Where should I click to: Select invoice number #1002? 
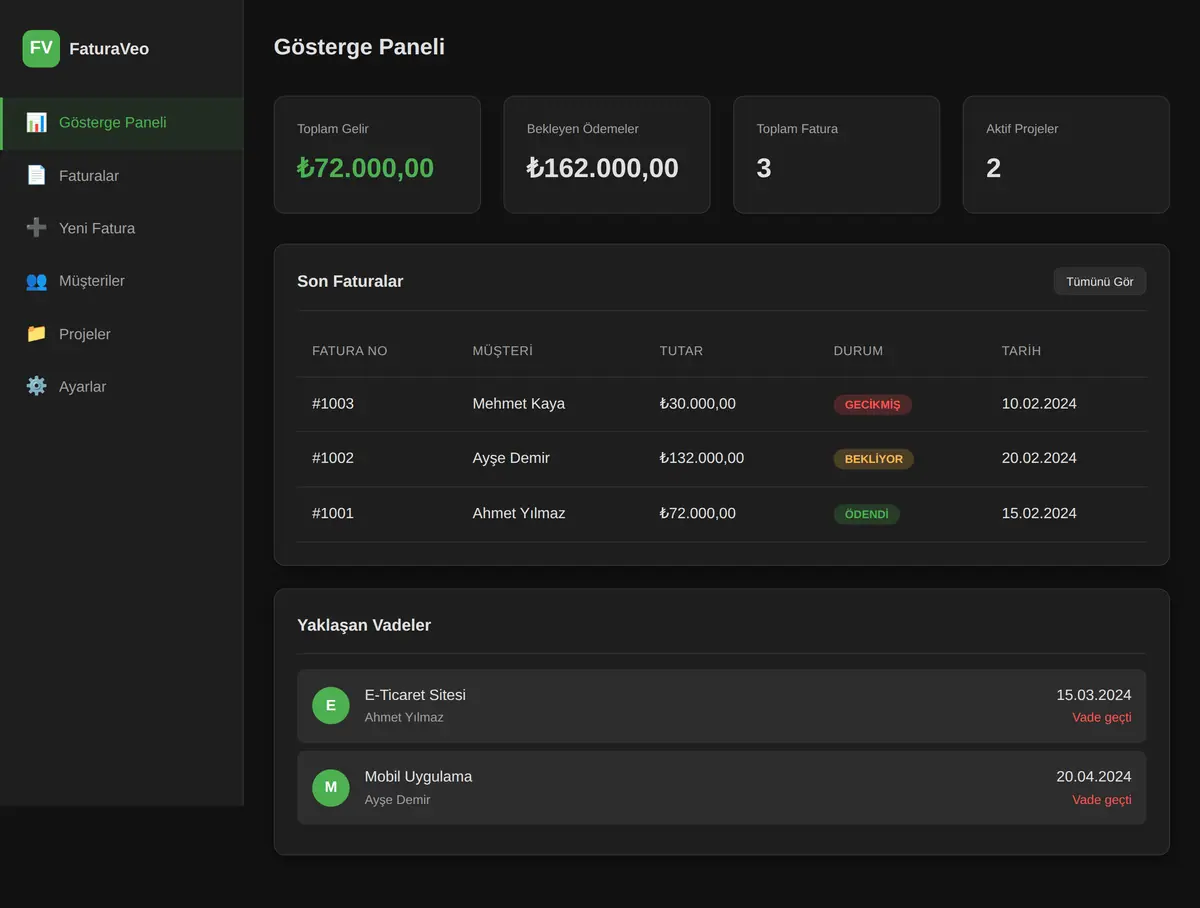[x=333, y=458]
